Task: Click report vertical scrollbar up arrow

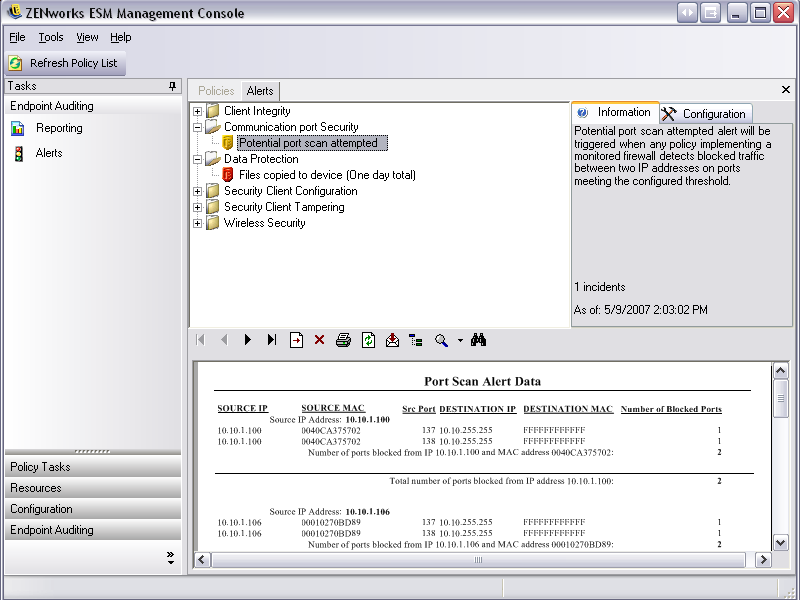Action: tap(781, 371)
